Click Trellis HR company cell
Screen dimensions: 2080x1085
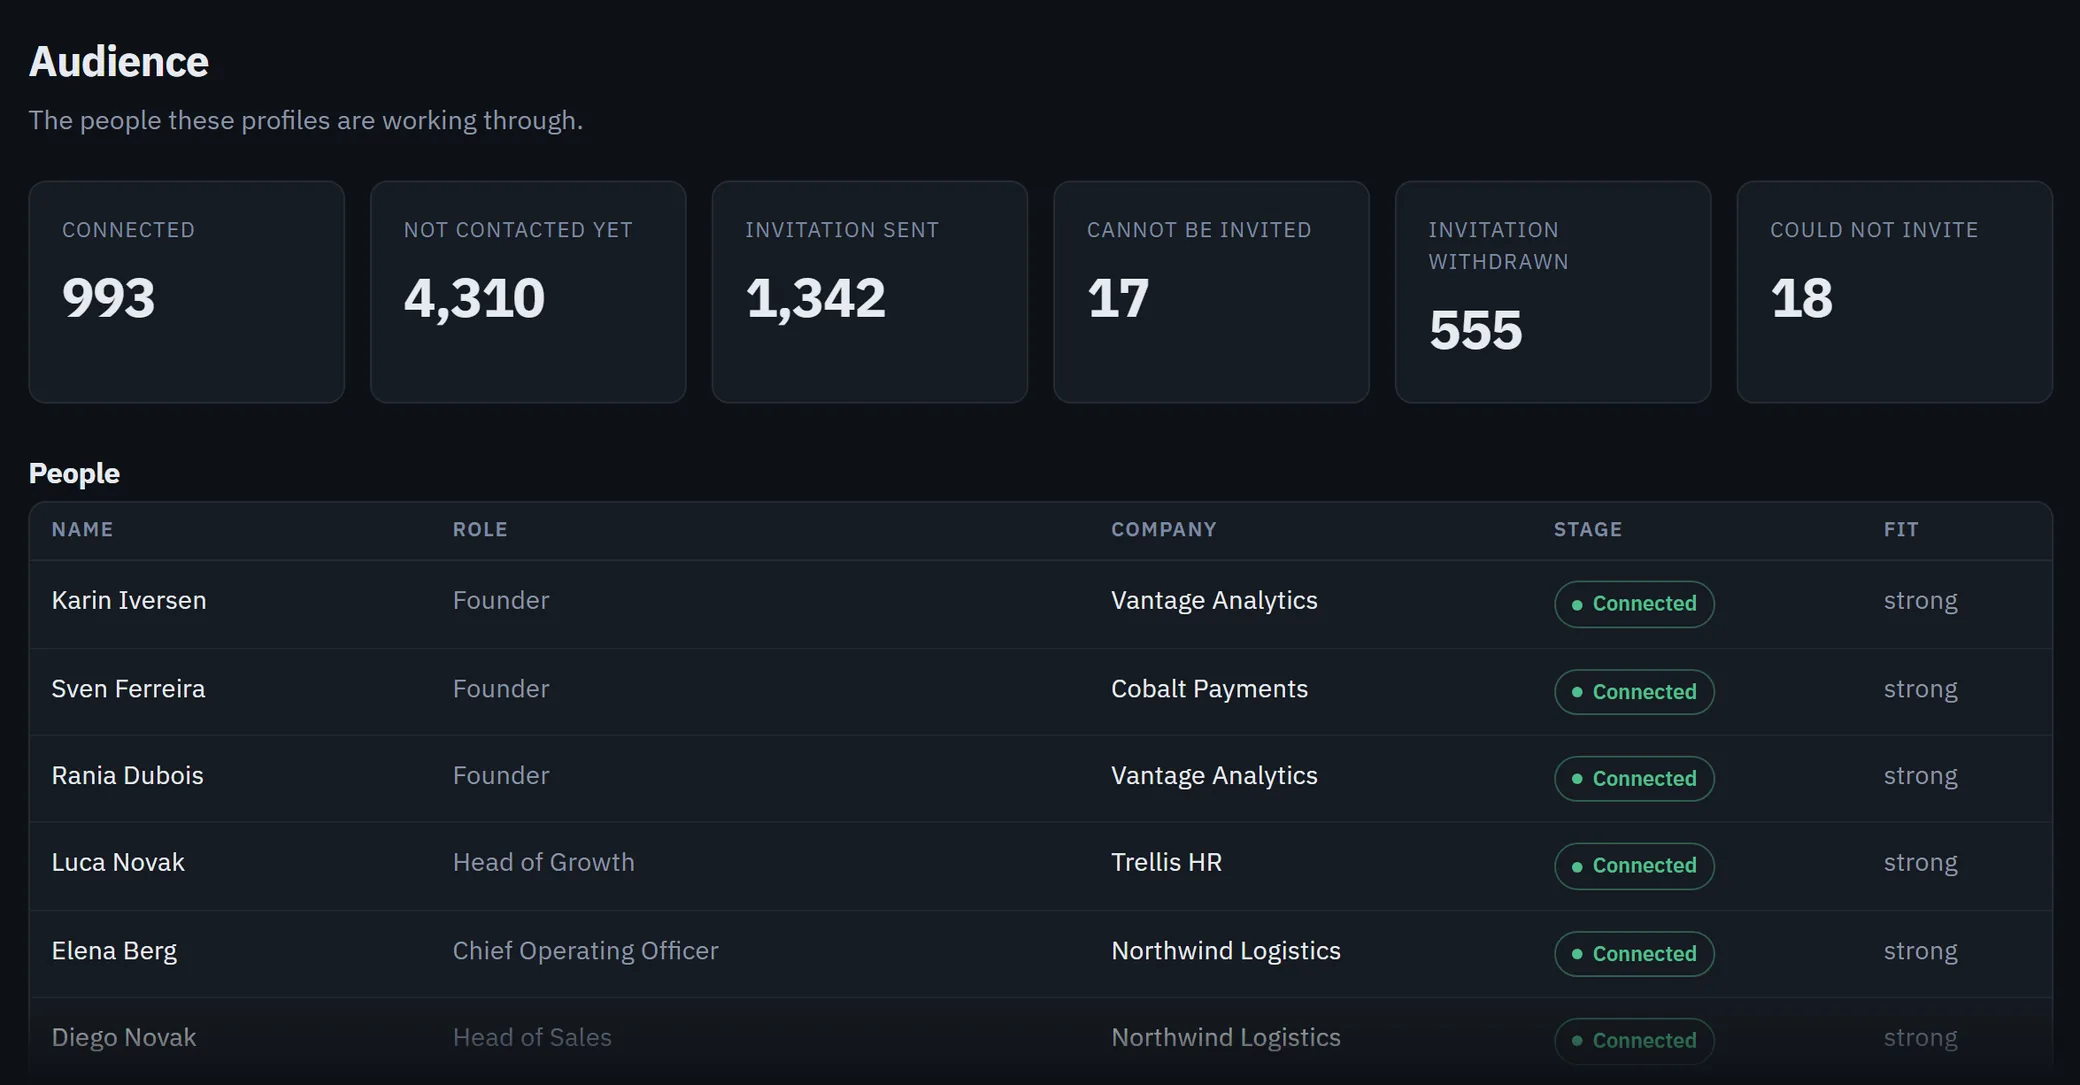pos(1166,863)
